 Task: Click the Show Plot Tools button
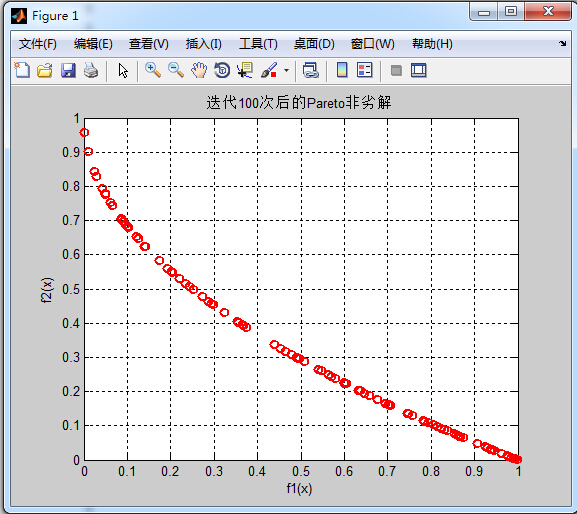[x=419, y=70]
